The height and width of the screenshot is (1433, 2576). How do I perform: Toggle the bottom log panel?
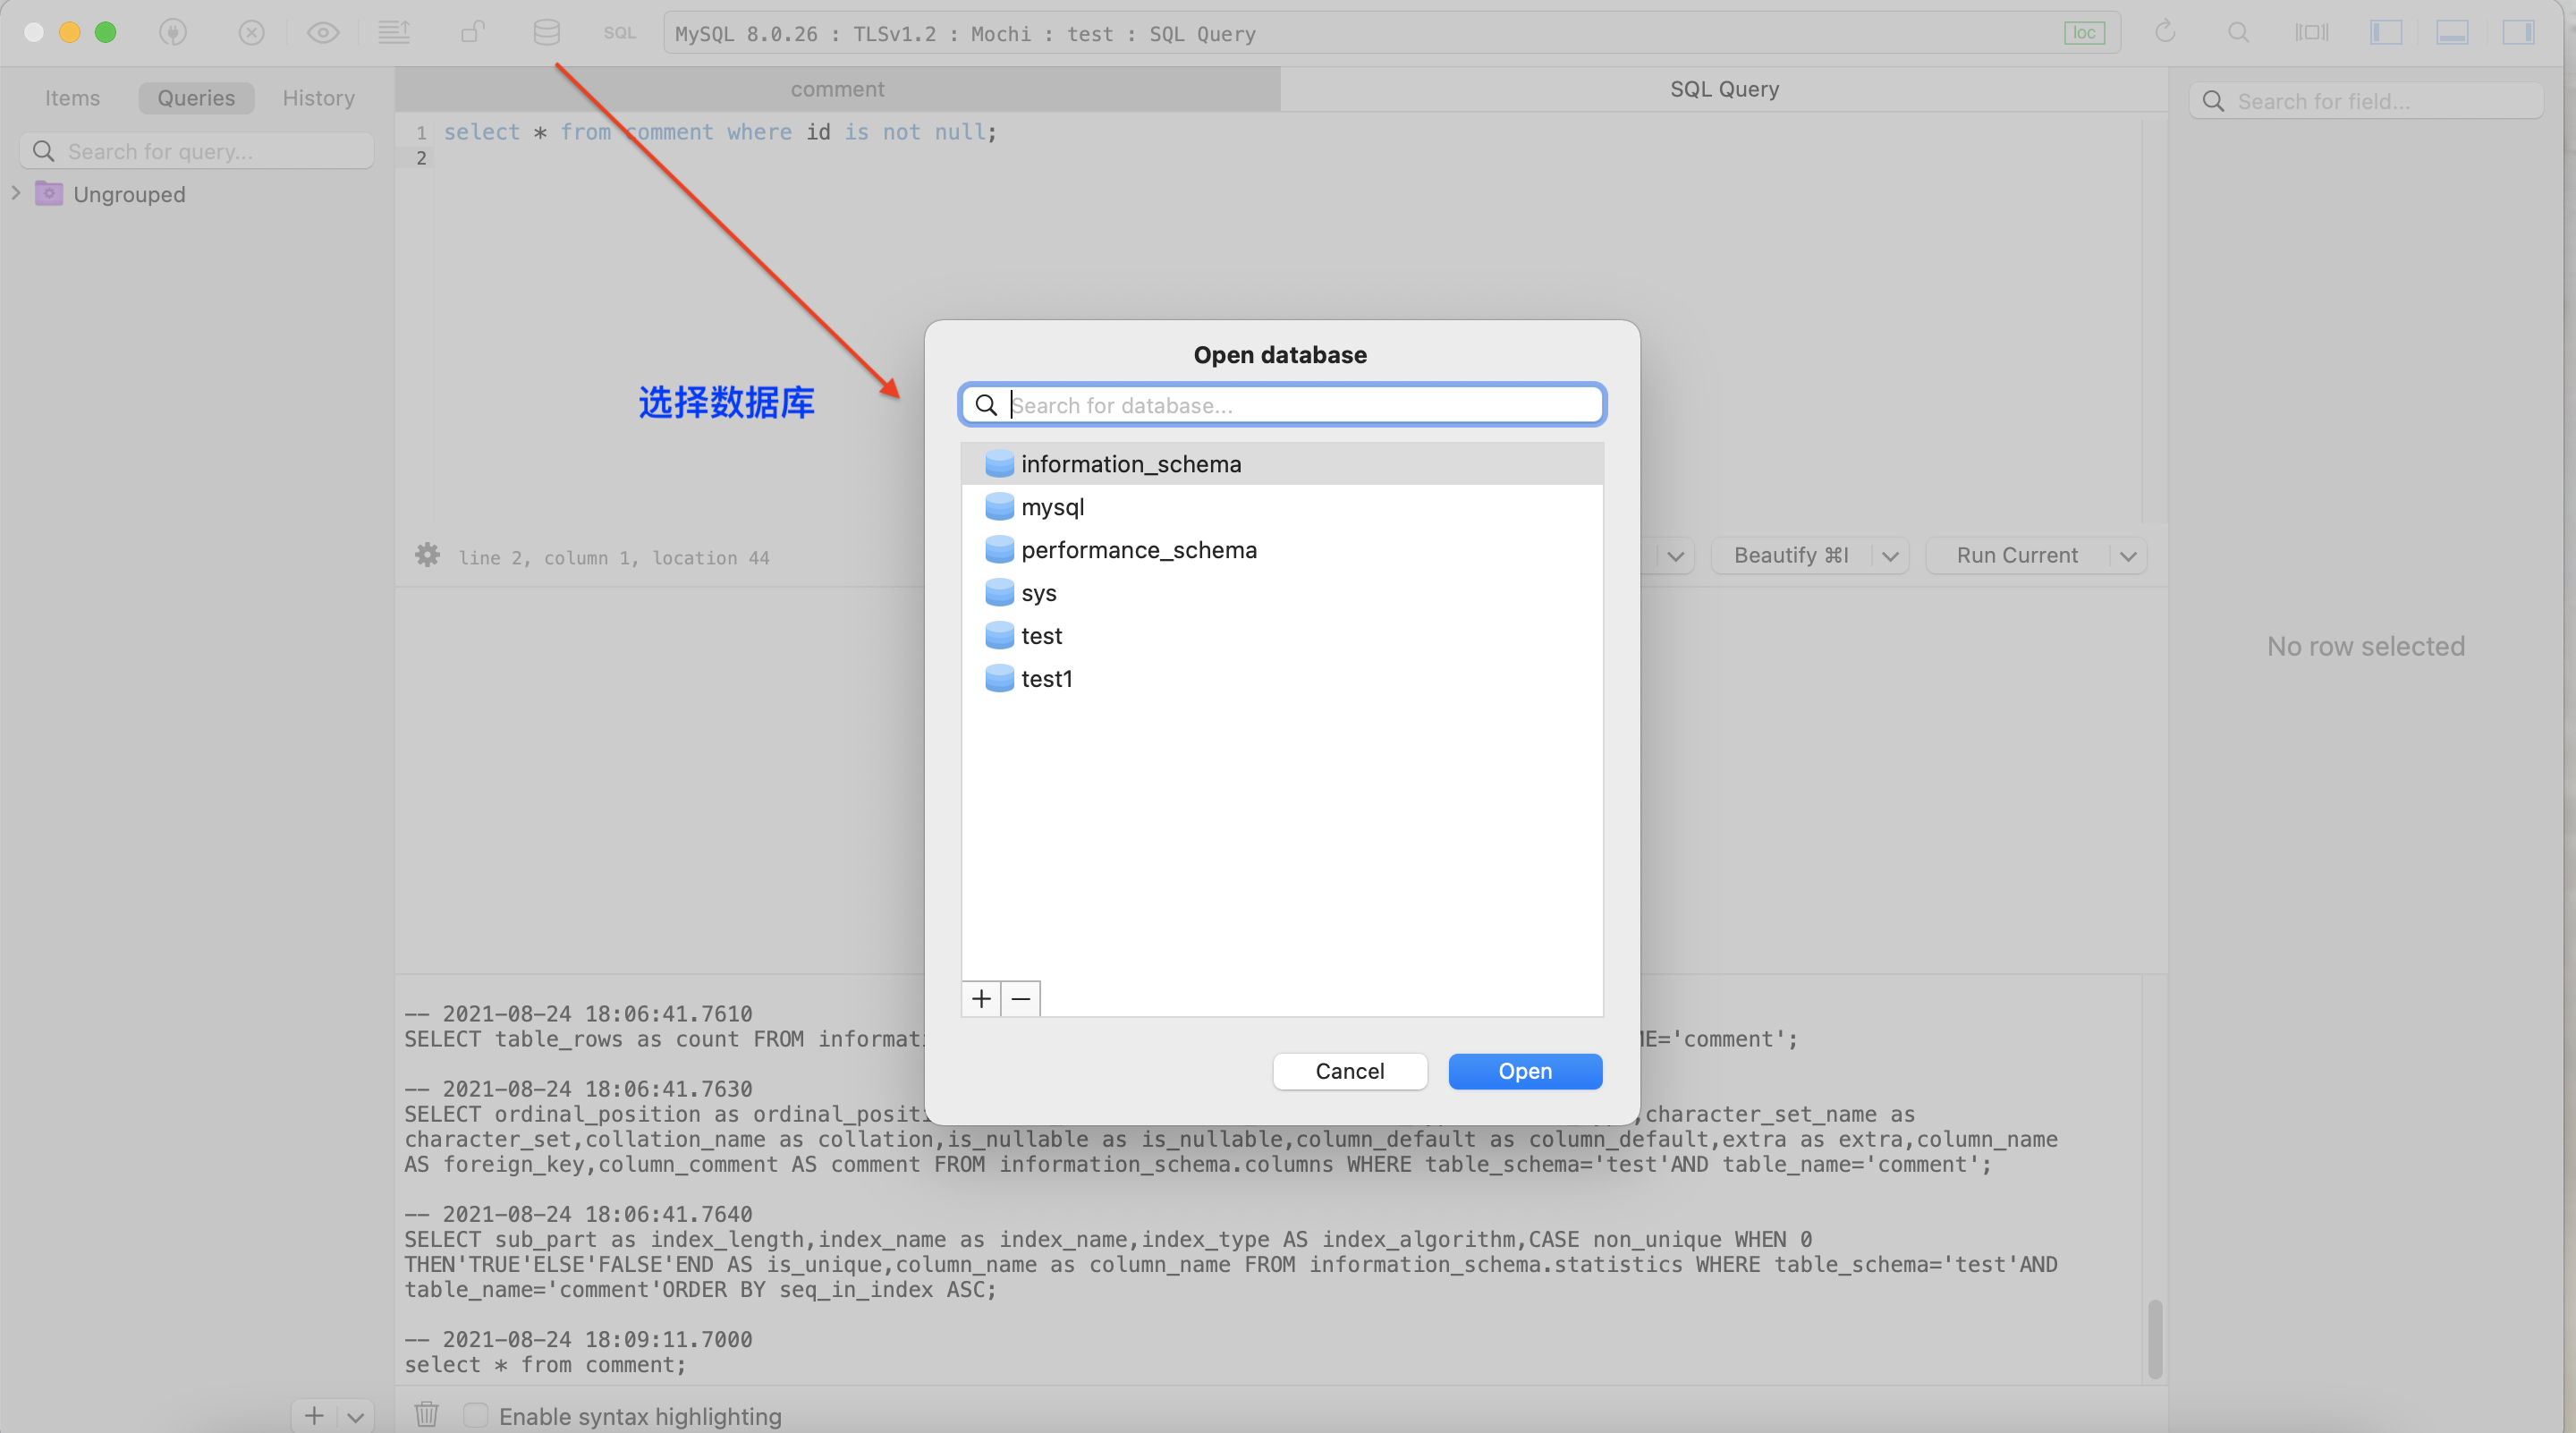click(x=2452, y=32)
